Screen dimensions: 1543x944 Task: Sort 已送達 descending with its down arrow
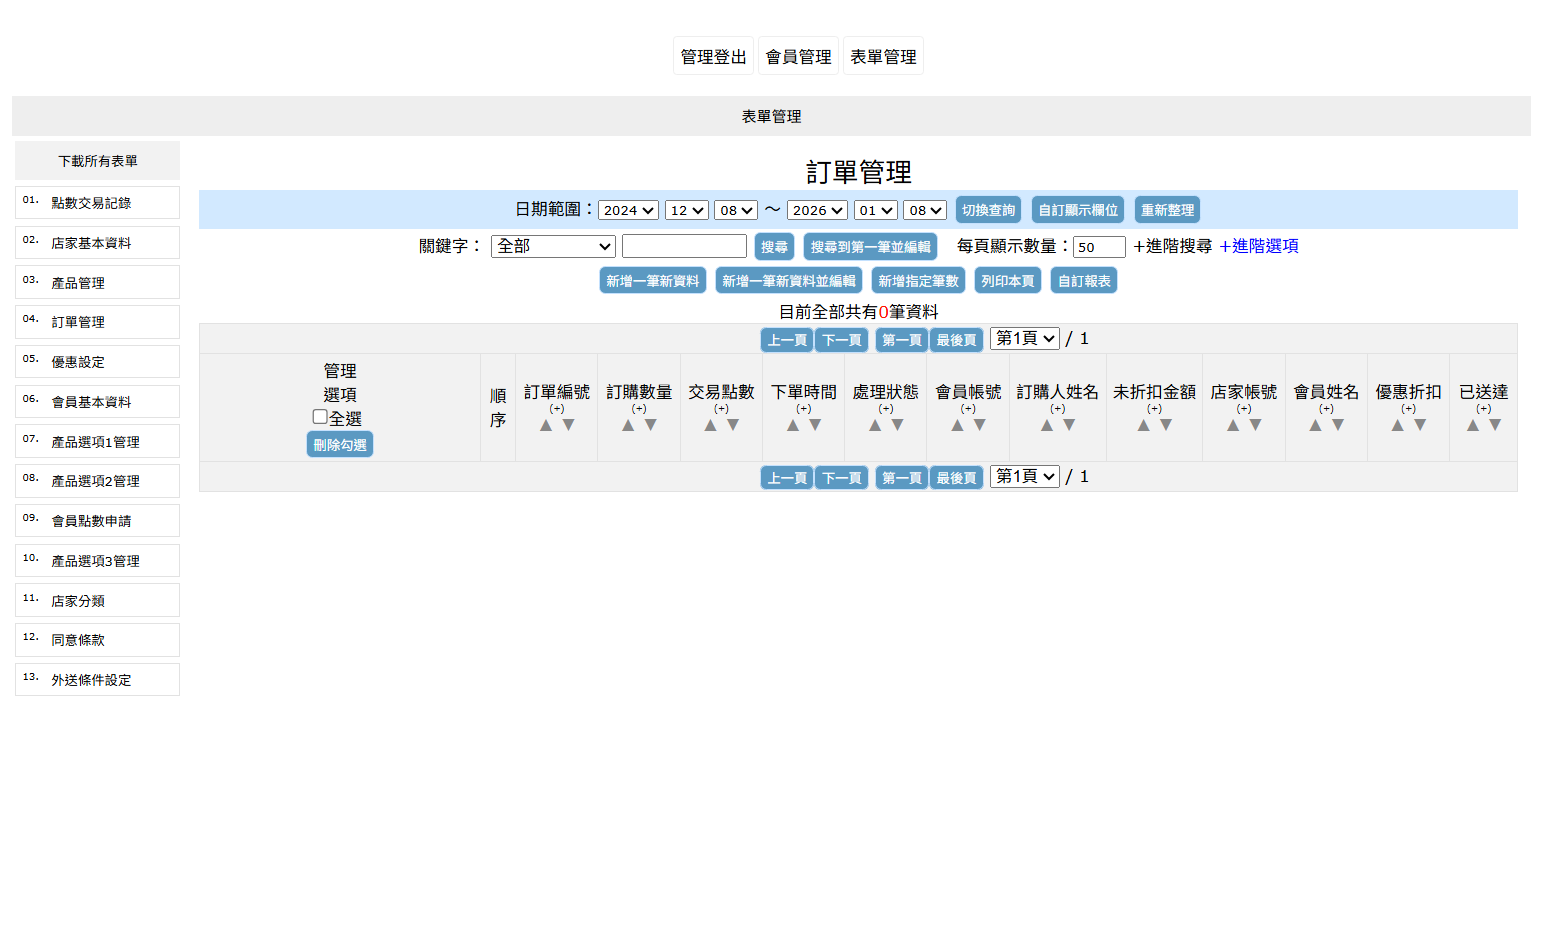1495,425
